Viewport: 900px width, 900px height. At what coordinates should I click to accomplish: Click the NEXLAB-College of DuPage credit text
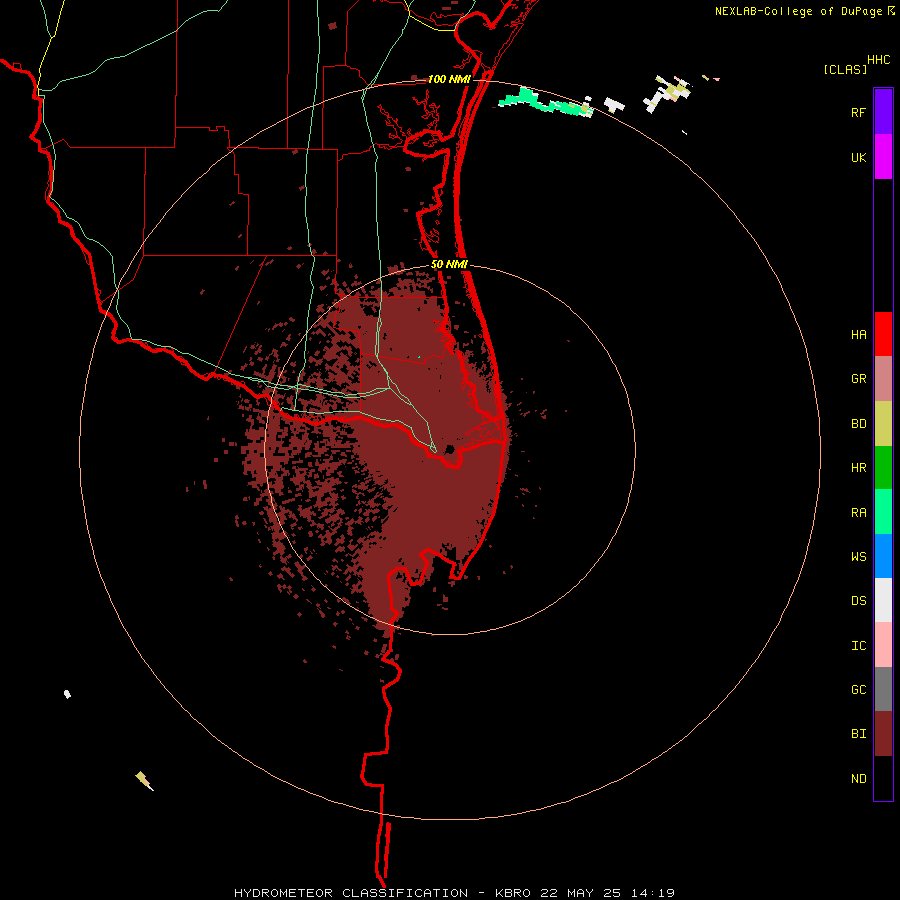798,11
